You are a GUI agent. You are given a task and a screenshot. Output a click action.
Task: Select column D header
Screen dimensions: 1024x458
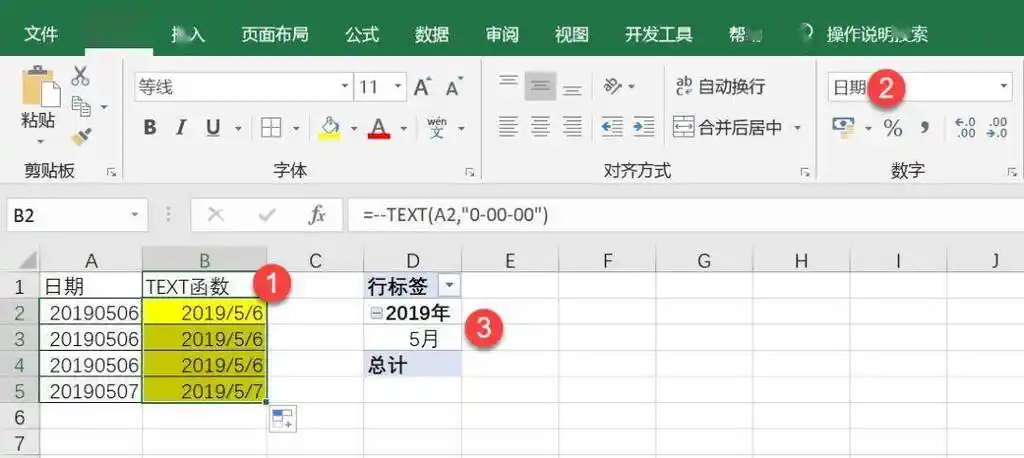point(413,261)
